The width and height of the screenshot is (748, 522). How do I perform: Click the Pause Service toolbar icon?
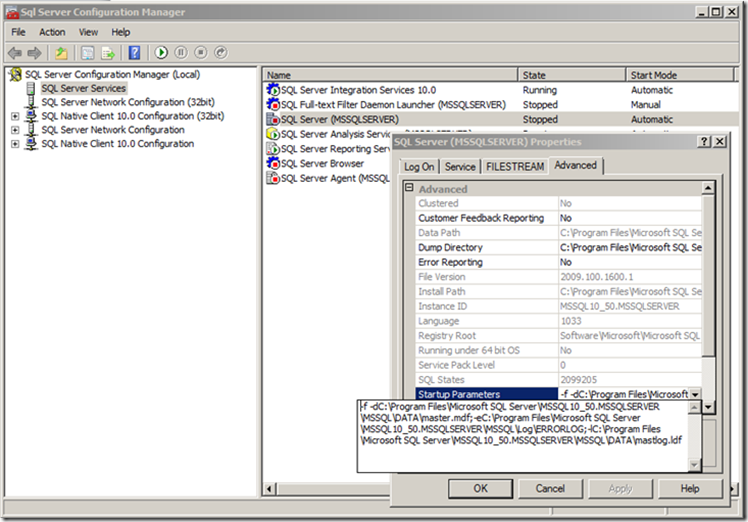181,52
